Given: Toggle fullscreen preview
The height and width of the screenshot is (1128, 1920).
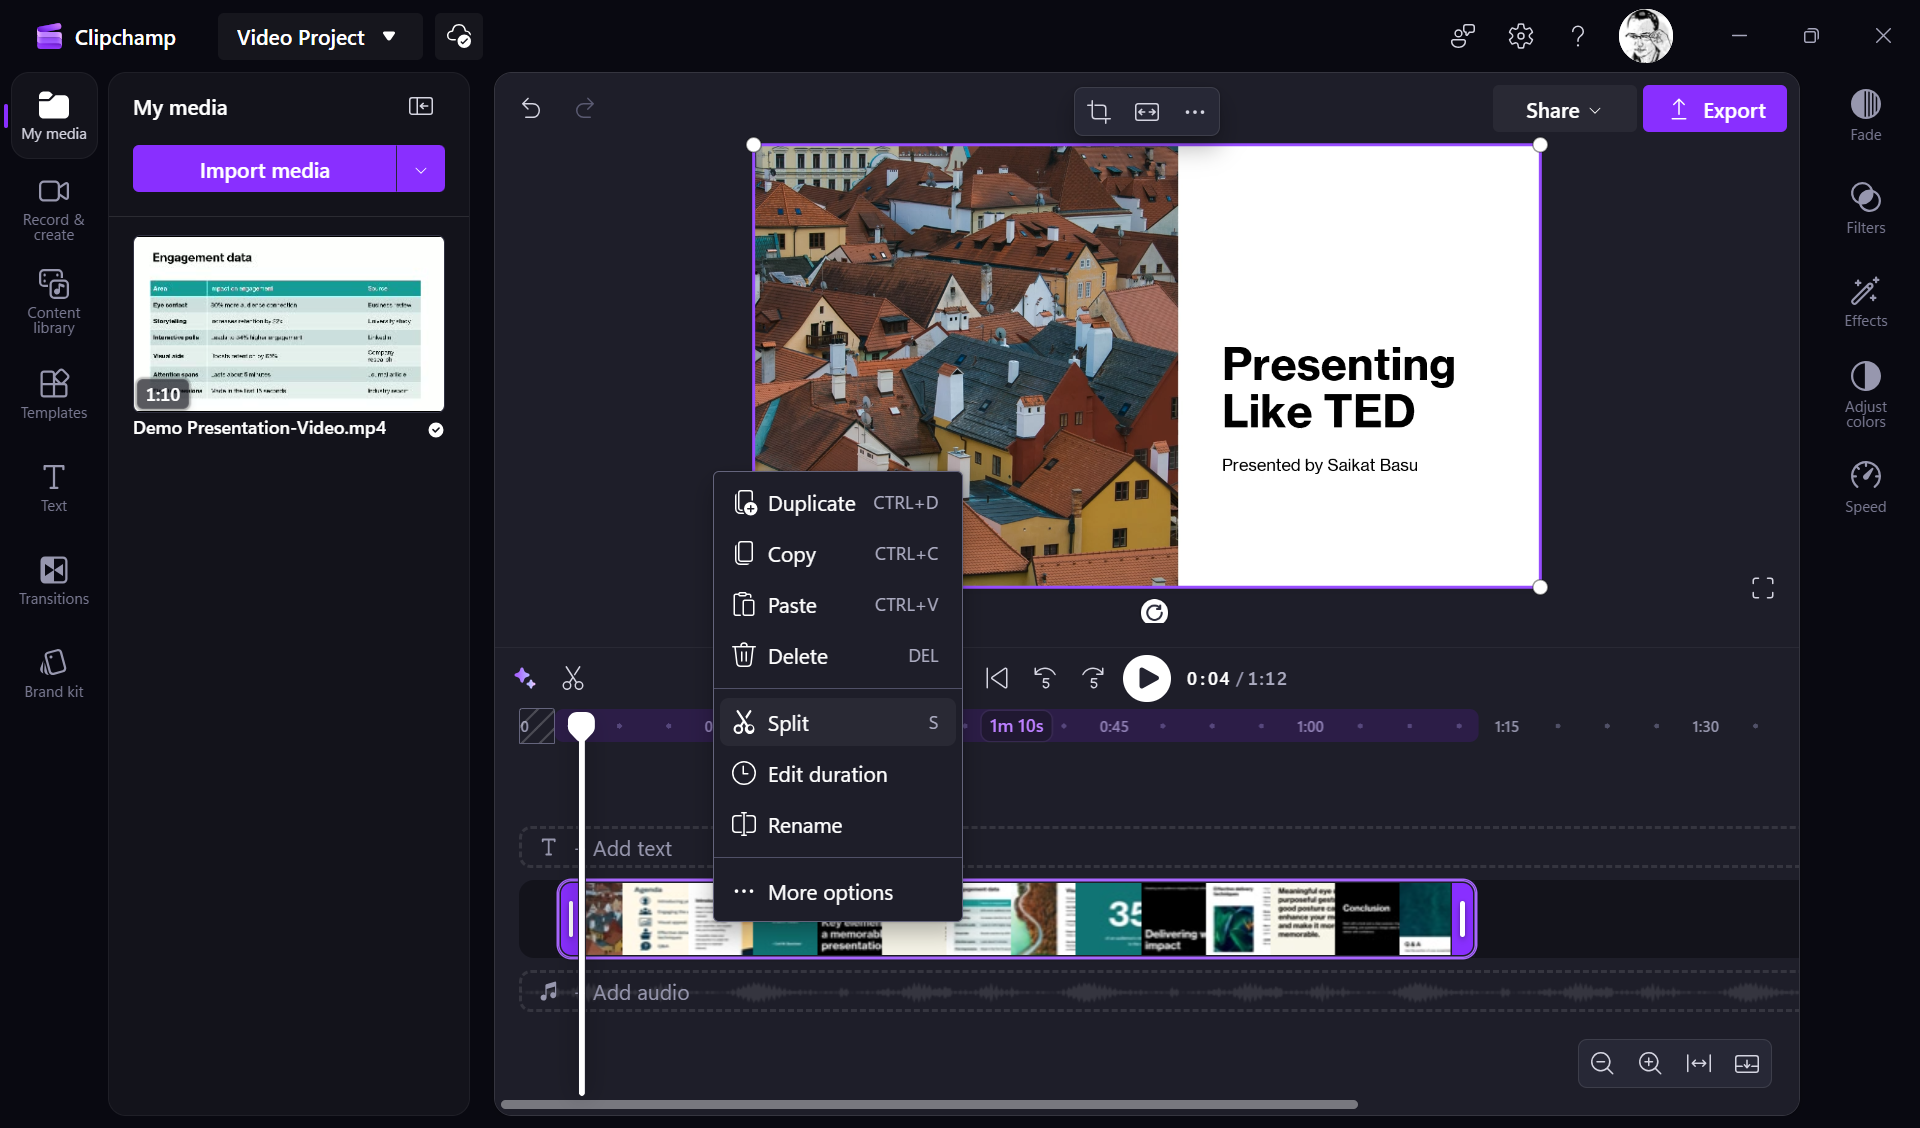Looking at the screenshot, I should [1763, 588].
